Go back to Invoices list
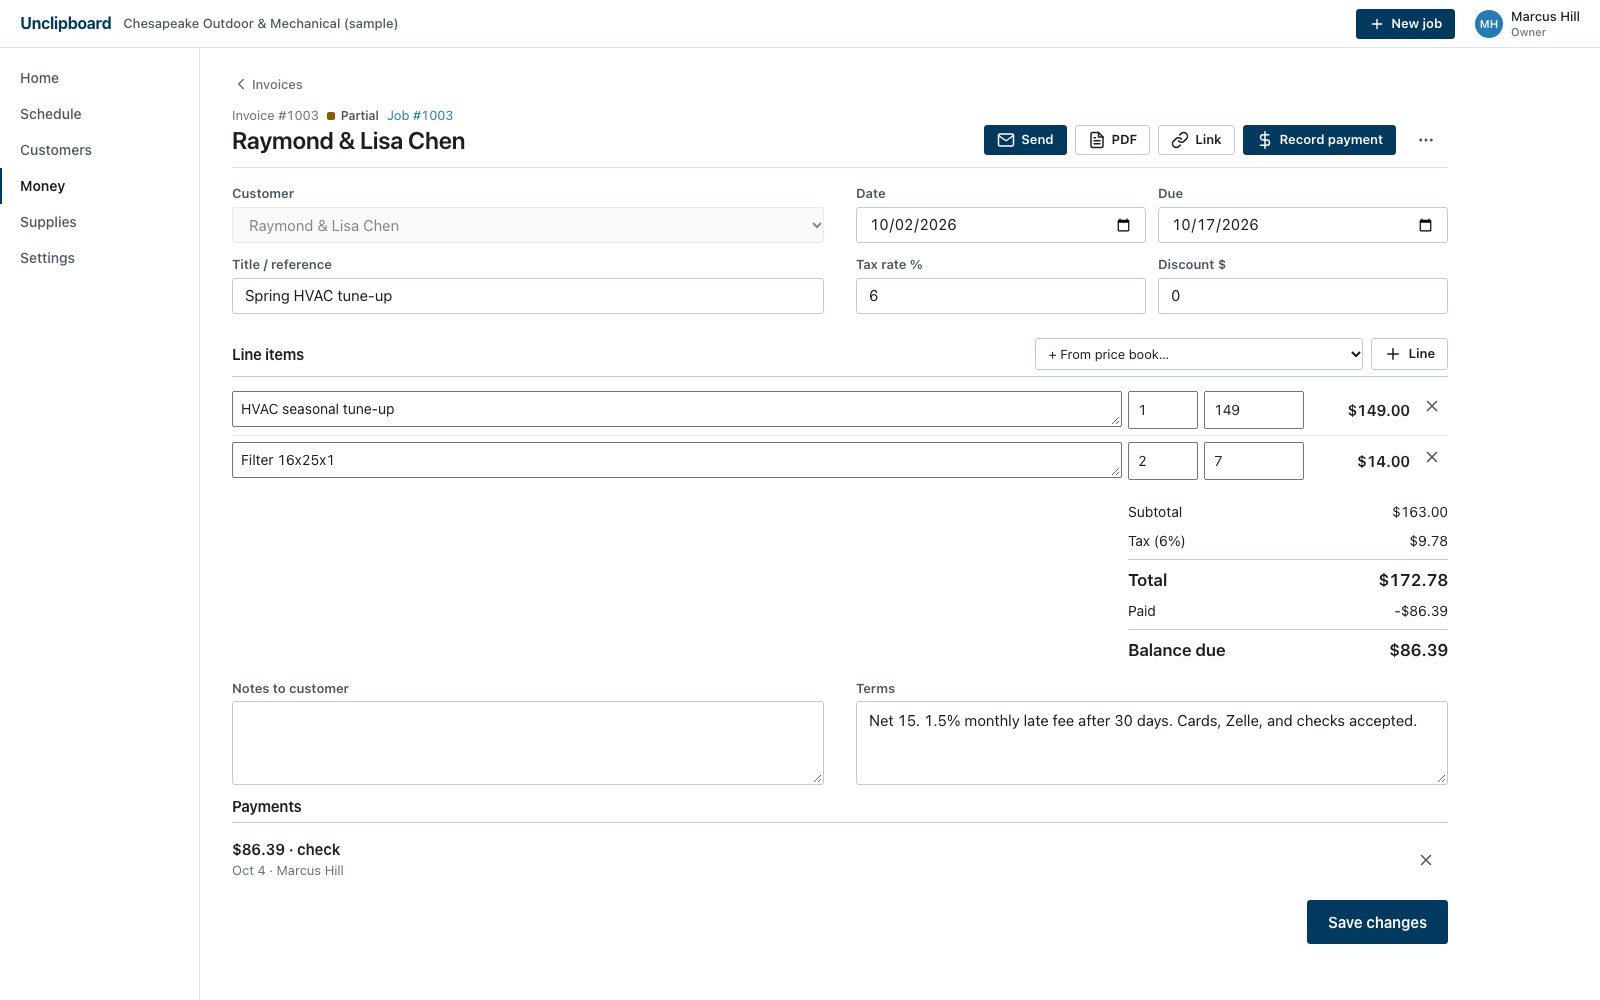The height and width of the screenshot is (1000, 1600). tap(269, 84)
